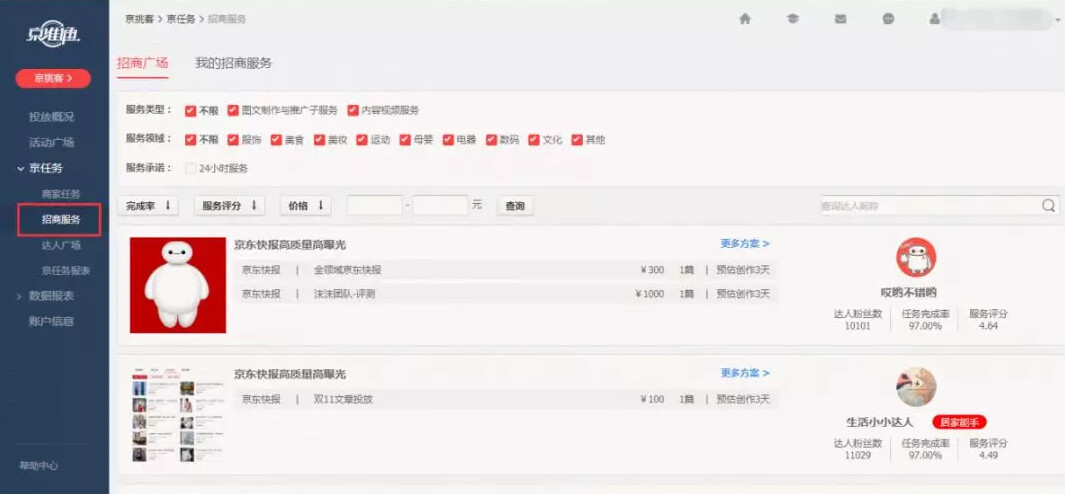Open the graduation cap learning icon
Viewport: 1065px width, 494px height.
[x=793, y=19]
